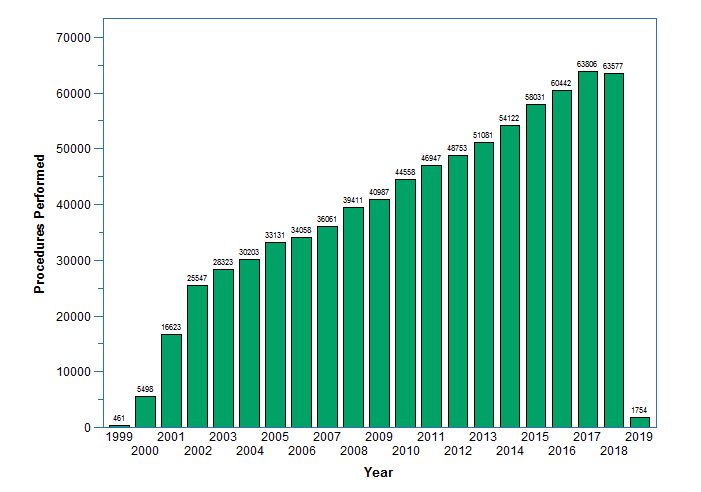Select the bar for year 2000
The width and height of the screenshot is (701, 492).
click(x=145, y=411)
